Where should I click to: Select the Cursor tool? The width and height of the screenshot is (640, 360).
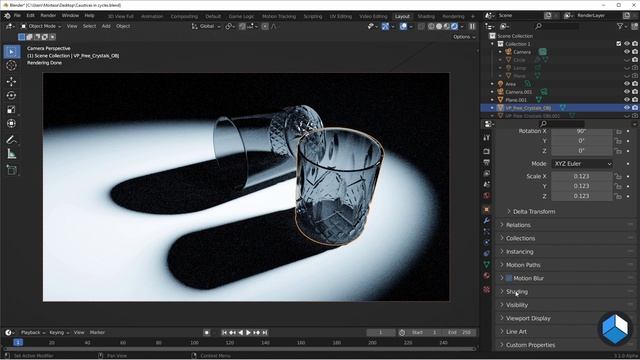coord(11,65)
